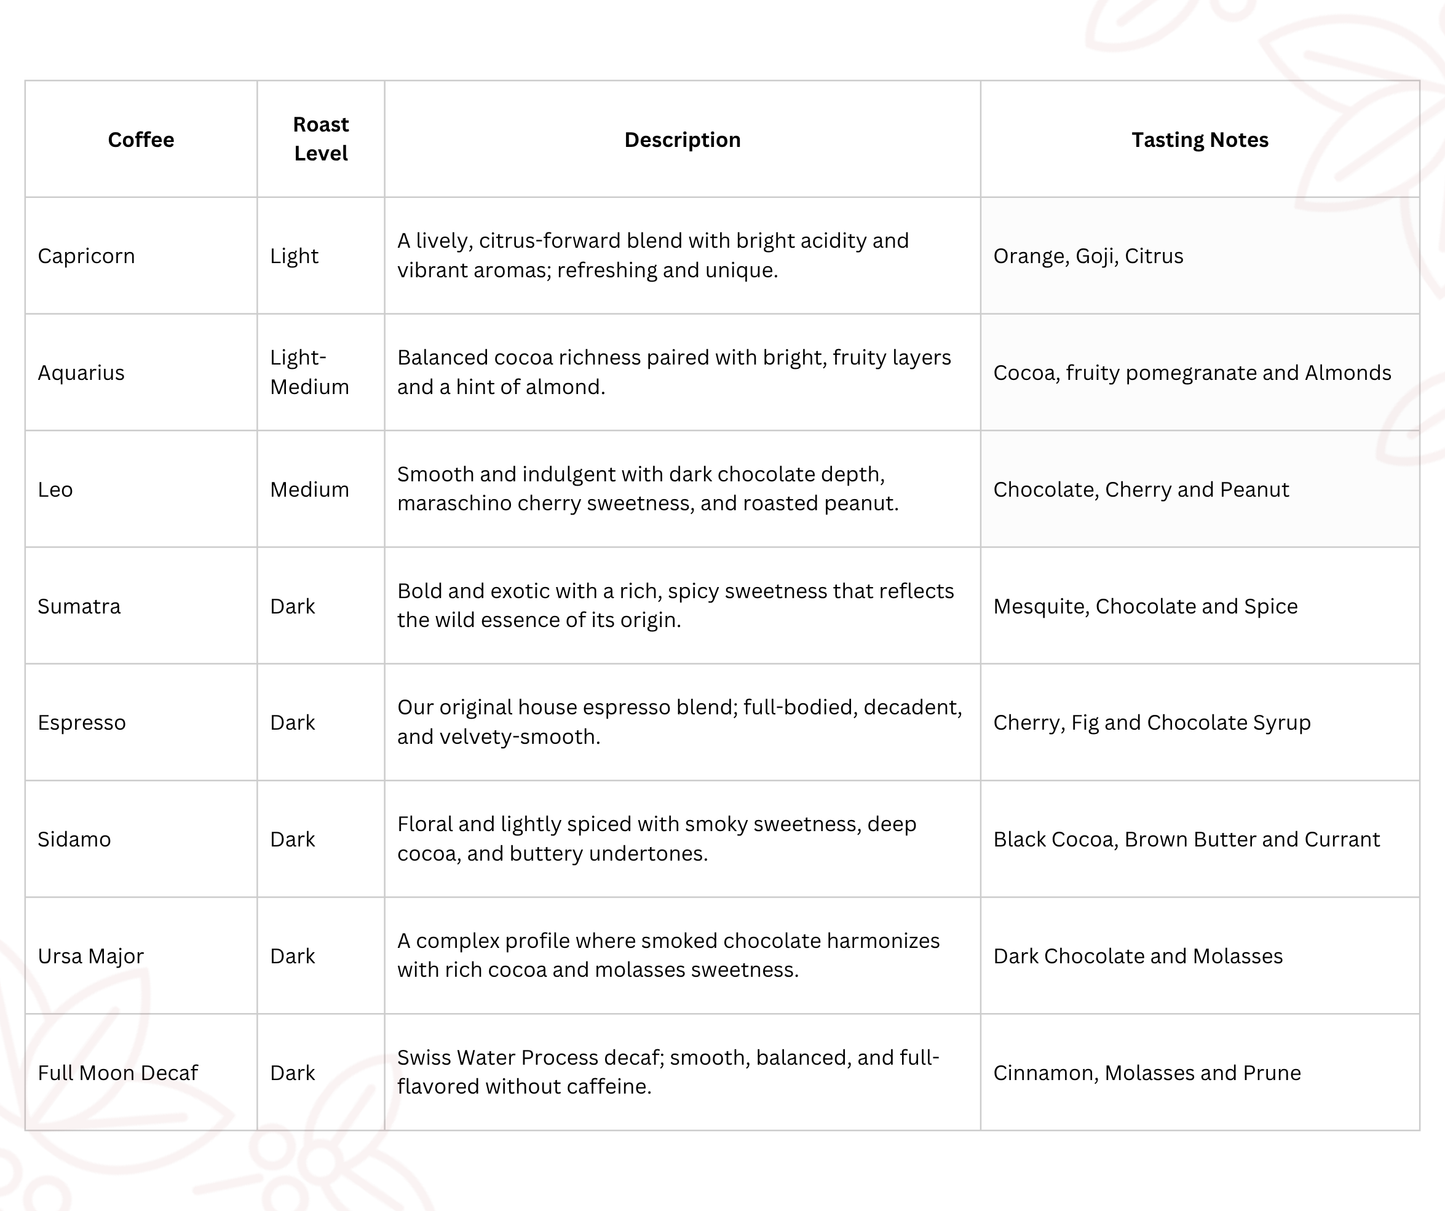This screenshot has height=1211, width=1445.
Task: Click the Swiss Water Process decaf description
Action: pyautogui.click(x=668, y=1072)
